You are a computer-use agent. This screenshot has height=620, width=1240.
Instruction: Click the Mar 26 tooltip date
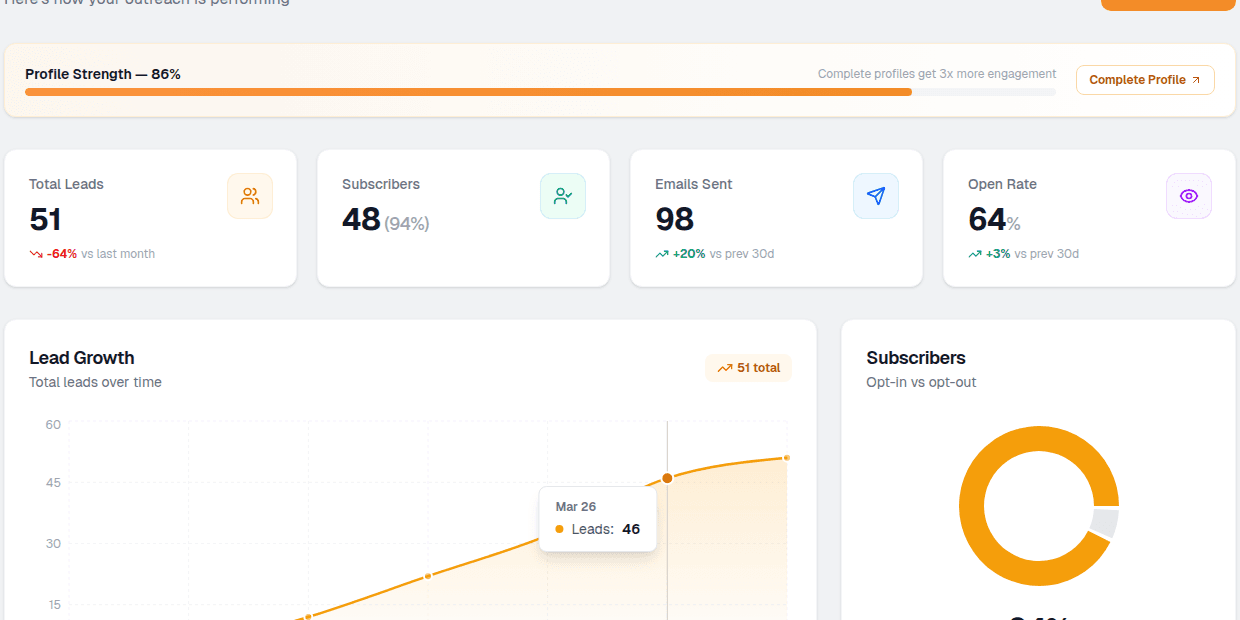(576, 507)
